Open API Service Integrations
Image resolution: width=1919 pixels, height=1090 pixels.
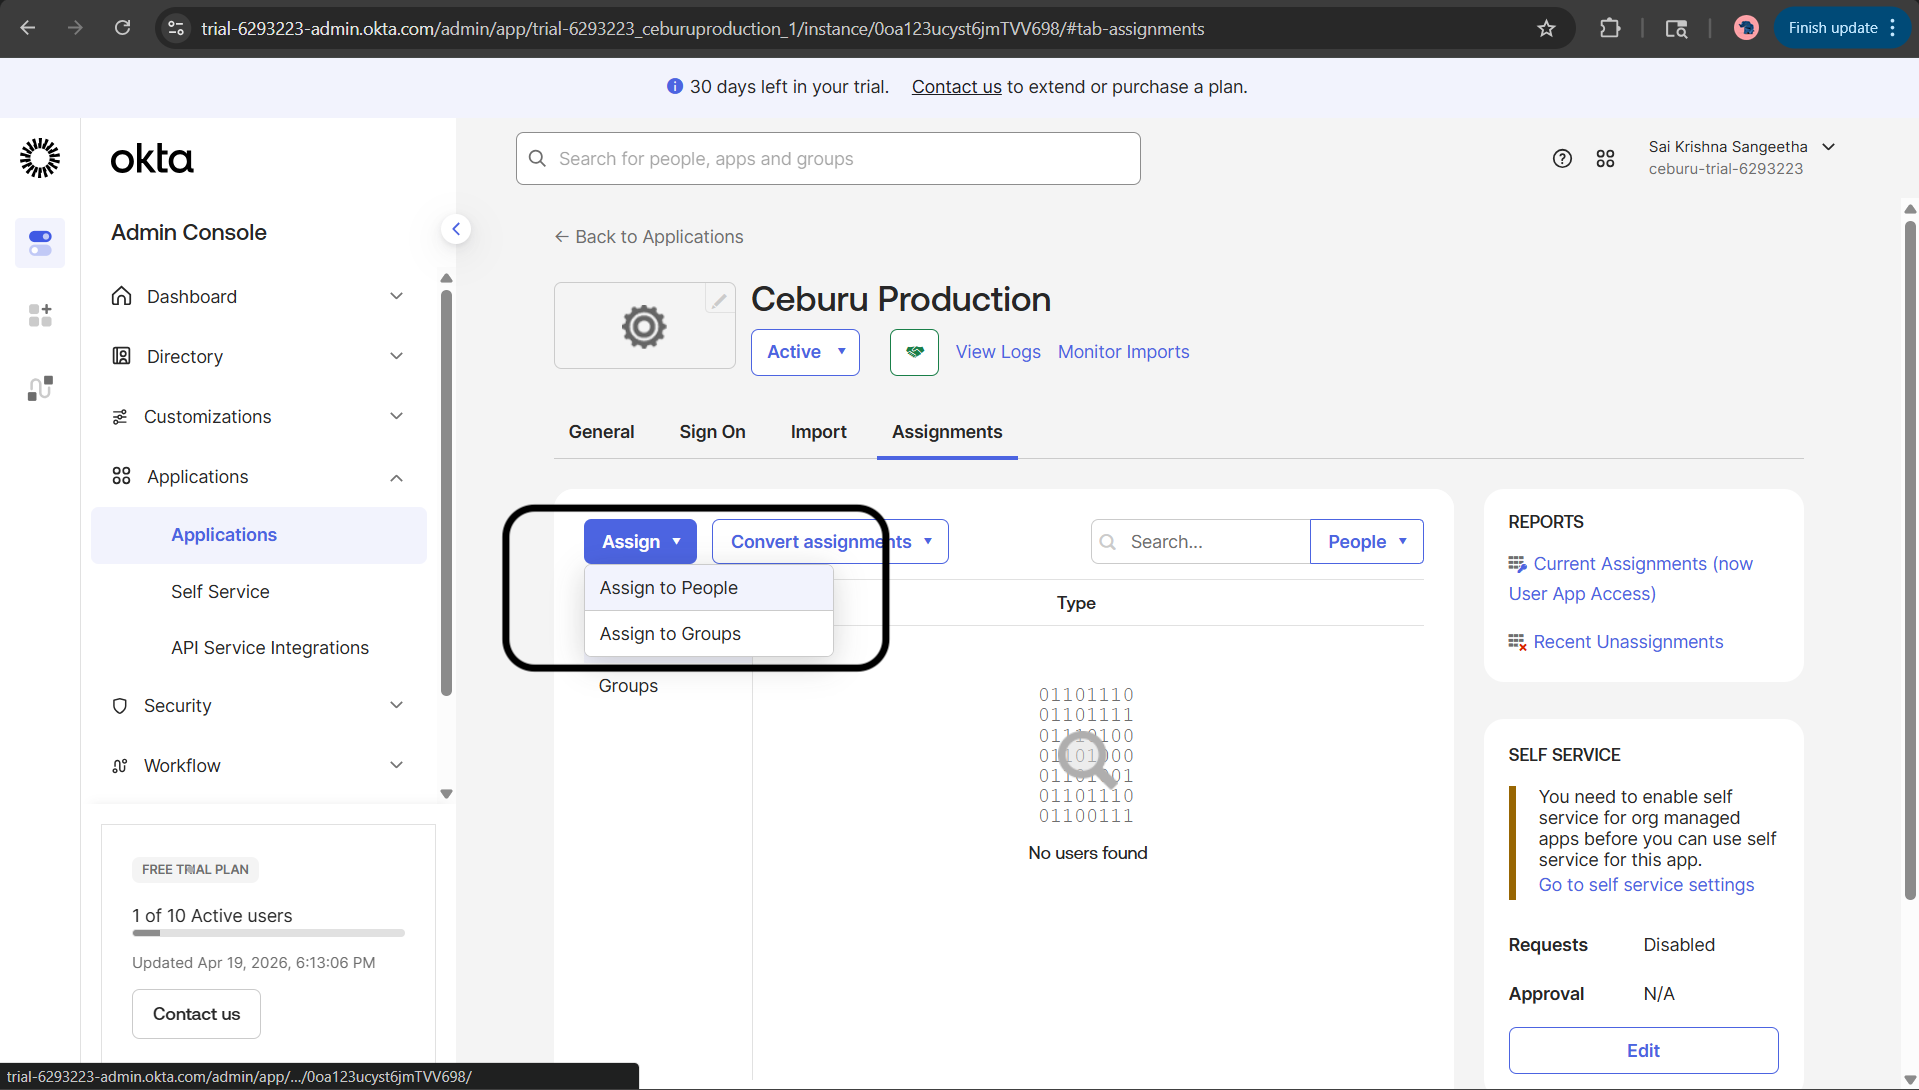pyautogui.click(x=270, y=648)
